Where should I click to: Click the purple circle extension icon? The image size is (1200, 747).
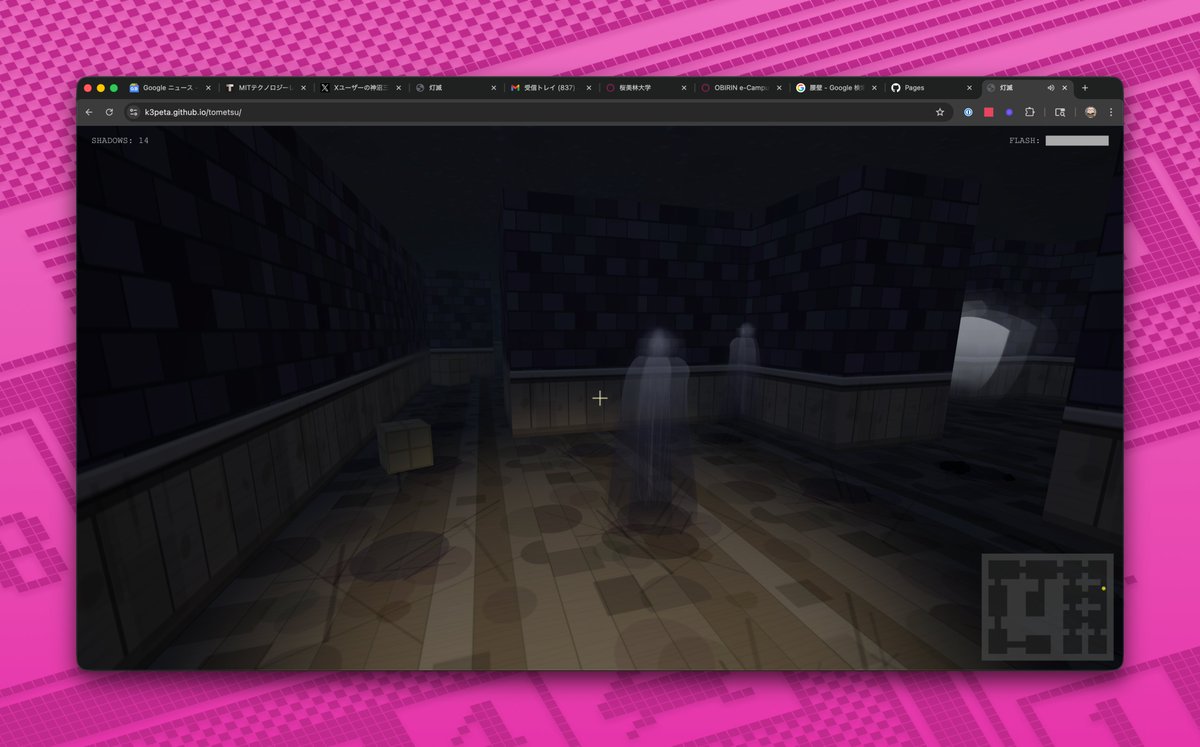(x=1009, y=112)
